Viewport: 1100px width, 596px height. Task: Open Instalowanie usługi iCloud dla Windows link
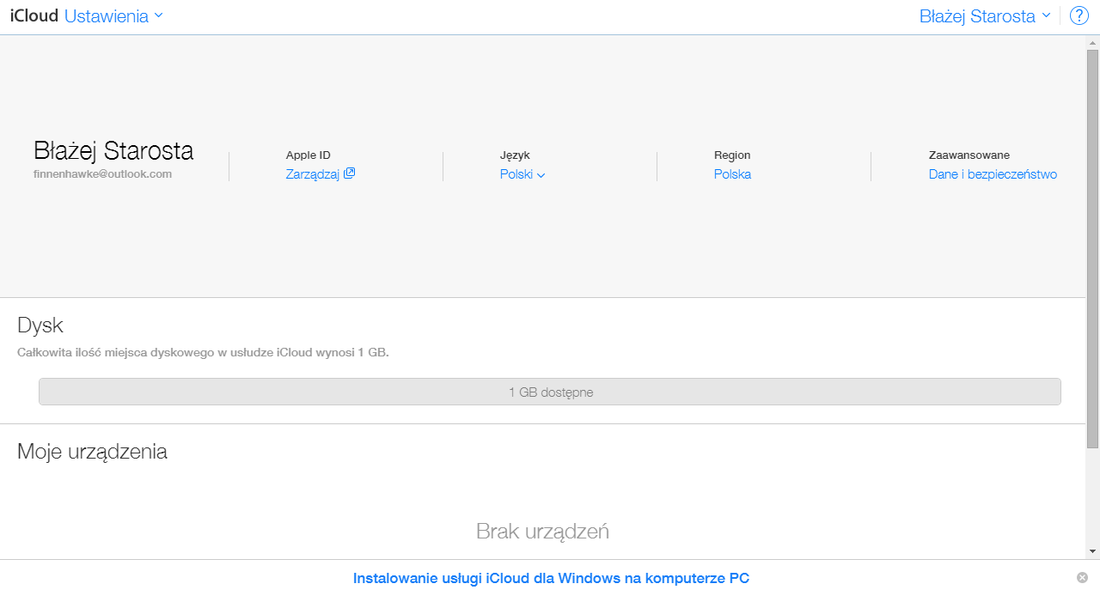tap(551, 578)
